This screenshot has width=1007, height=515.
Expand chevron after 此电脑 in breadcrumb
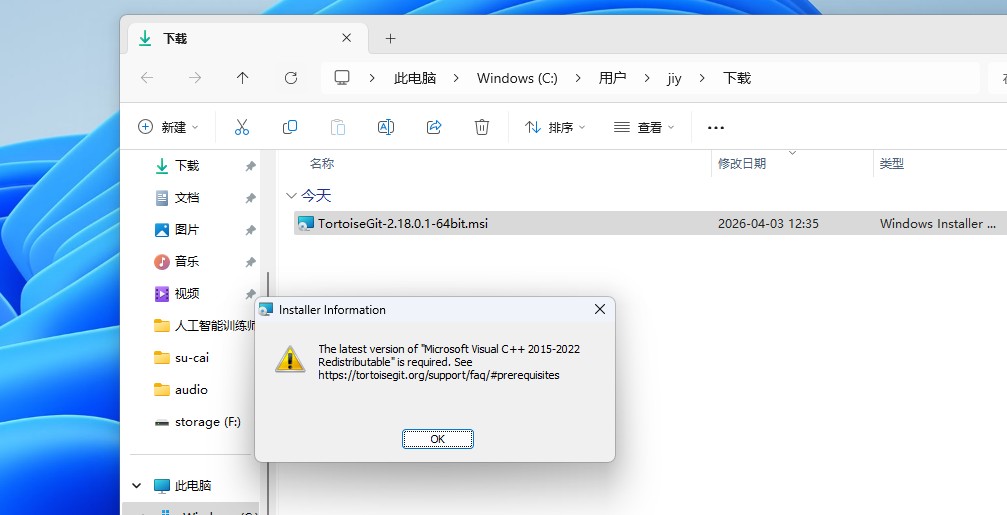pyautogui.click(x=456, y=78)
